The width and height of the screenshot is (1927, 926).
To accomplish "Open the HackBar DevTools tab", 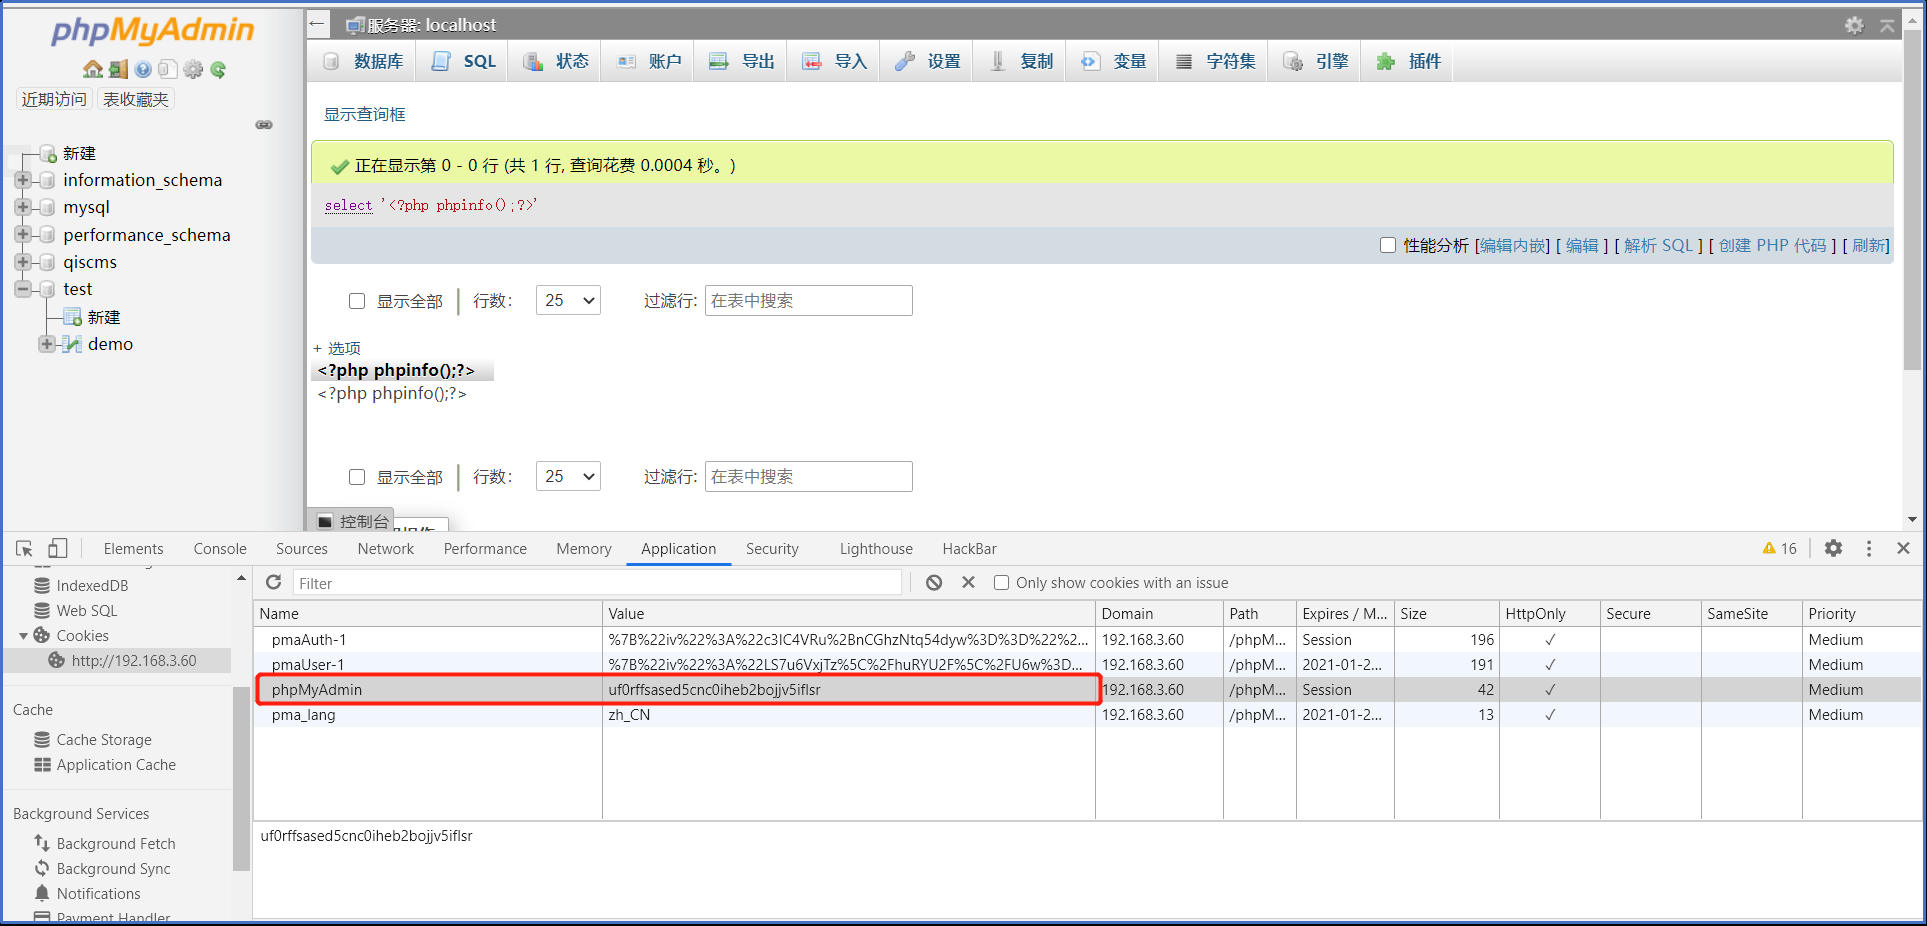I will [969, 548].
